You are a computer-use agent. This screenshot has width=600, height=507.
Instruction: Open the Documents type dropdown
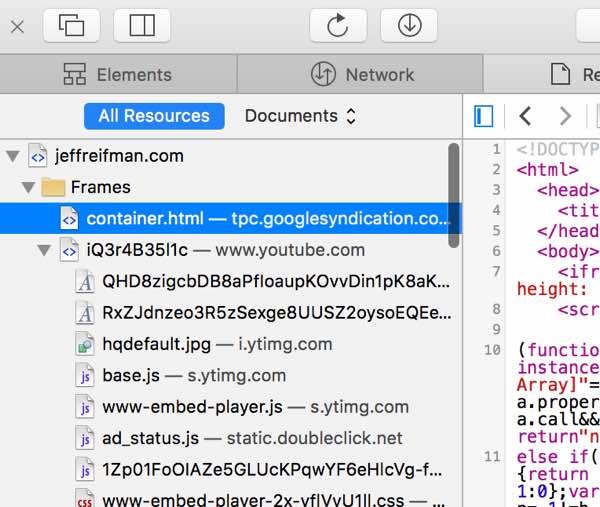[x=300, y=116]
